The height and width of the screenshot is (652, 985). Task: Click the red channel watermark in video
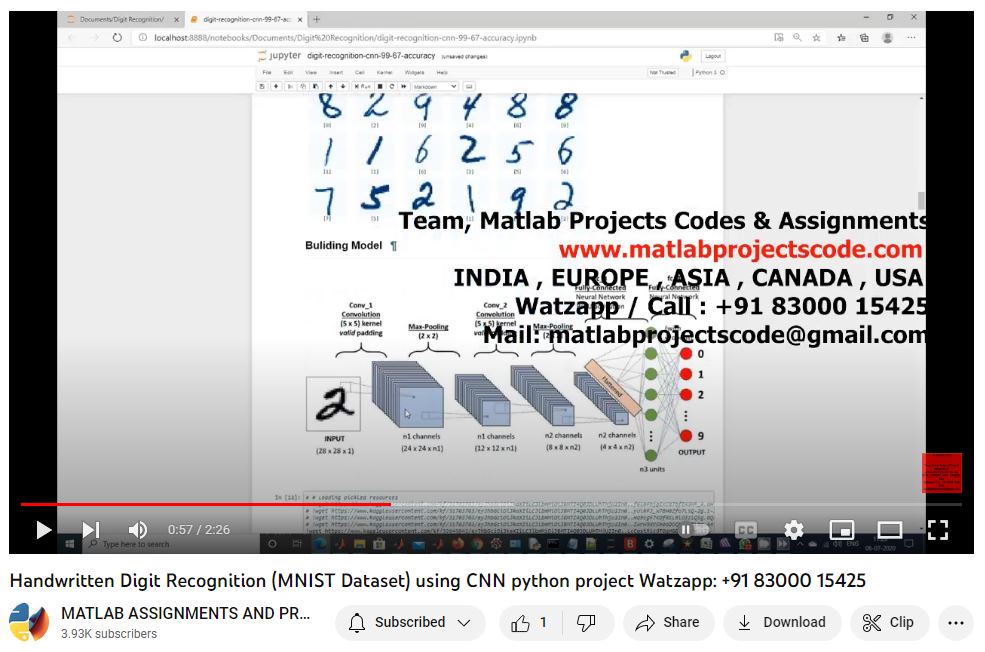coord(941,472)
